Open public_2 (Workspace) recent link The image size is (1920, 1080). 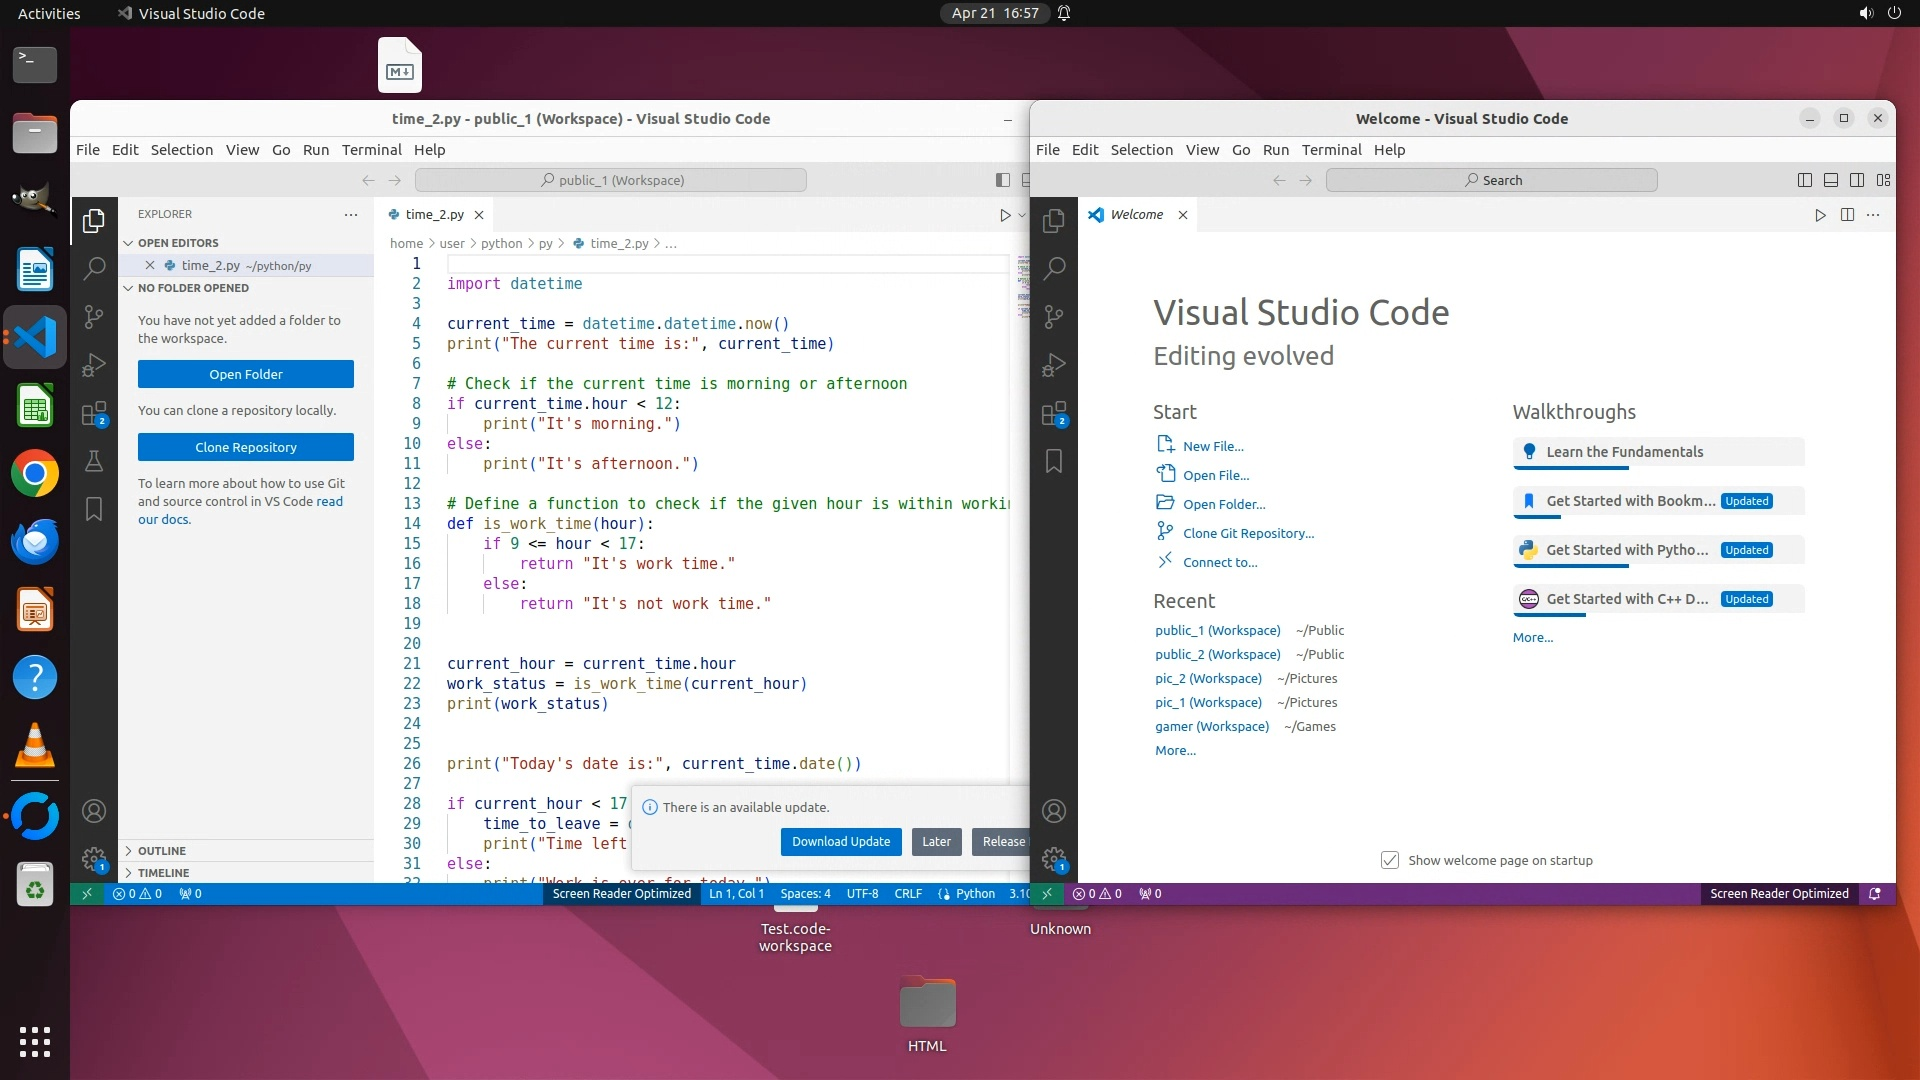point(1217,655)
